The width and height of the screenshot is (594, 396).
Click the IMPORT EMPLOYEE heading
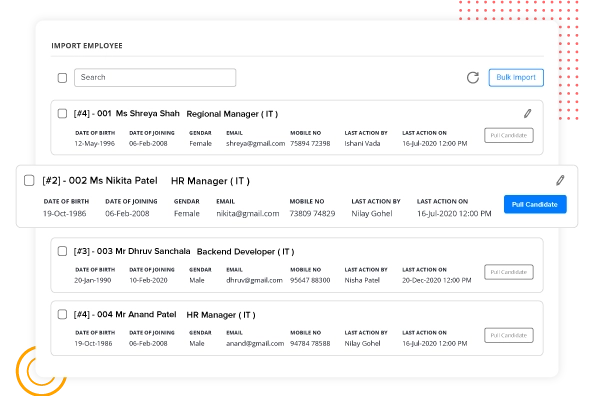click(x=87, y=46)
